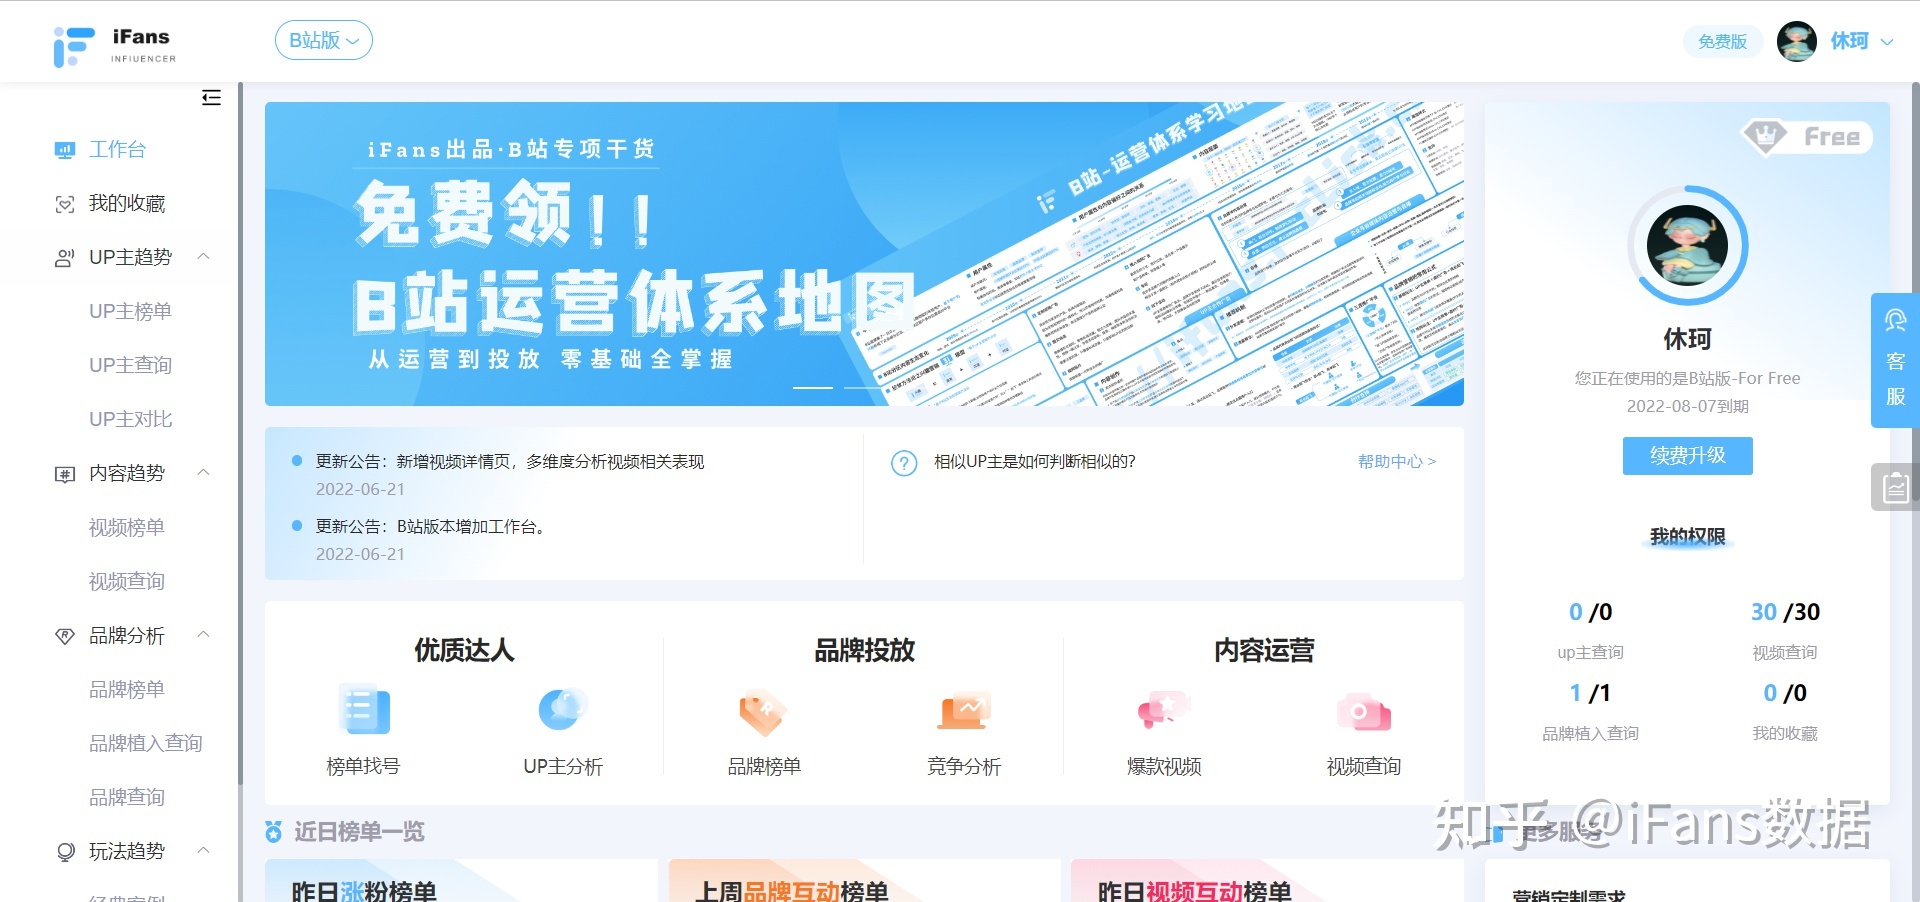The height and width of the screenshot is (902, 1920).
Task: Click the 1/1 品牌植入查询 quota
Action: pyautogui.click(x=1590, y=711)
